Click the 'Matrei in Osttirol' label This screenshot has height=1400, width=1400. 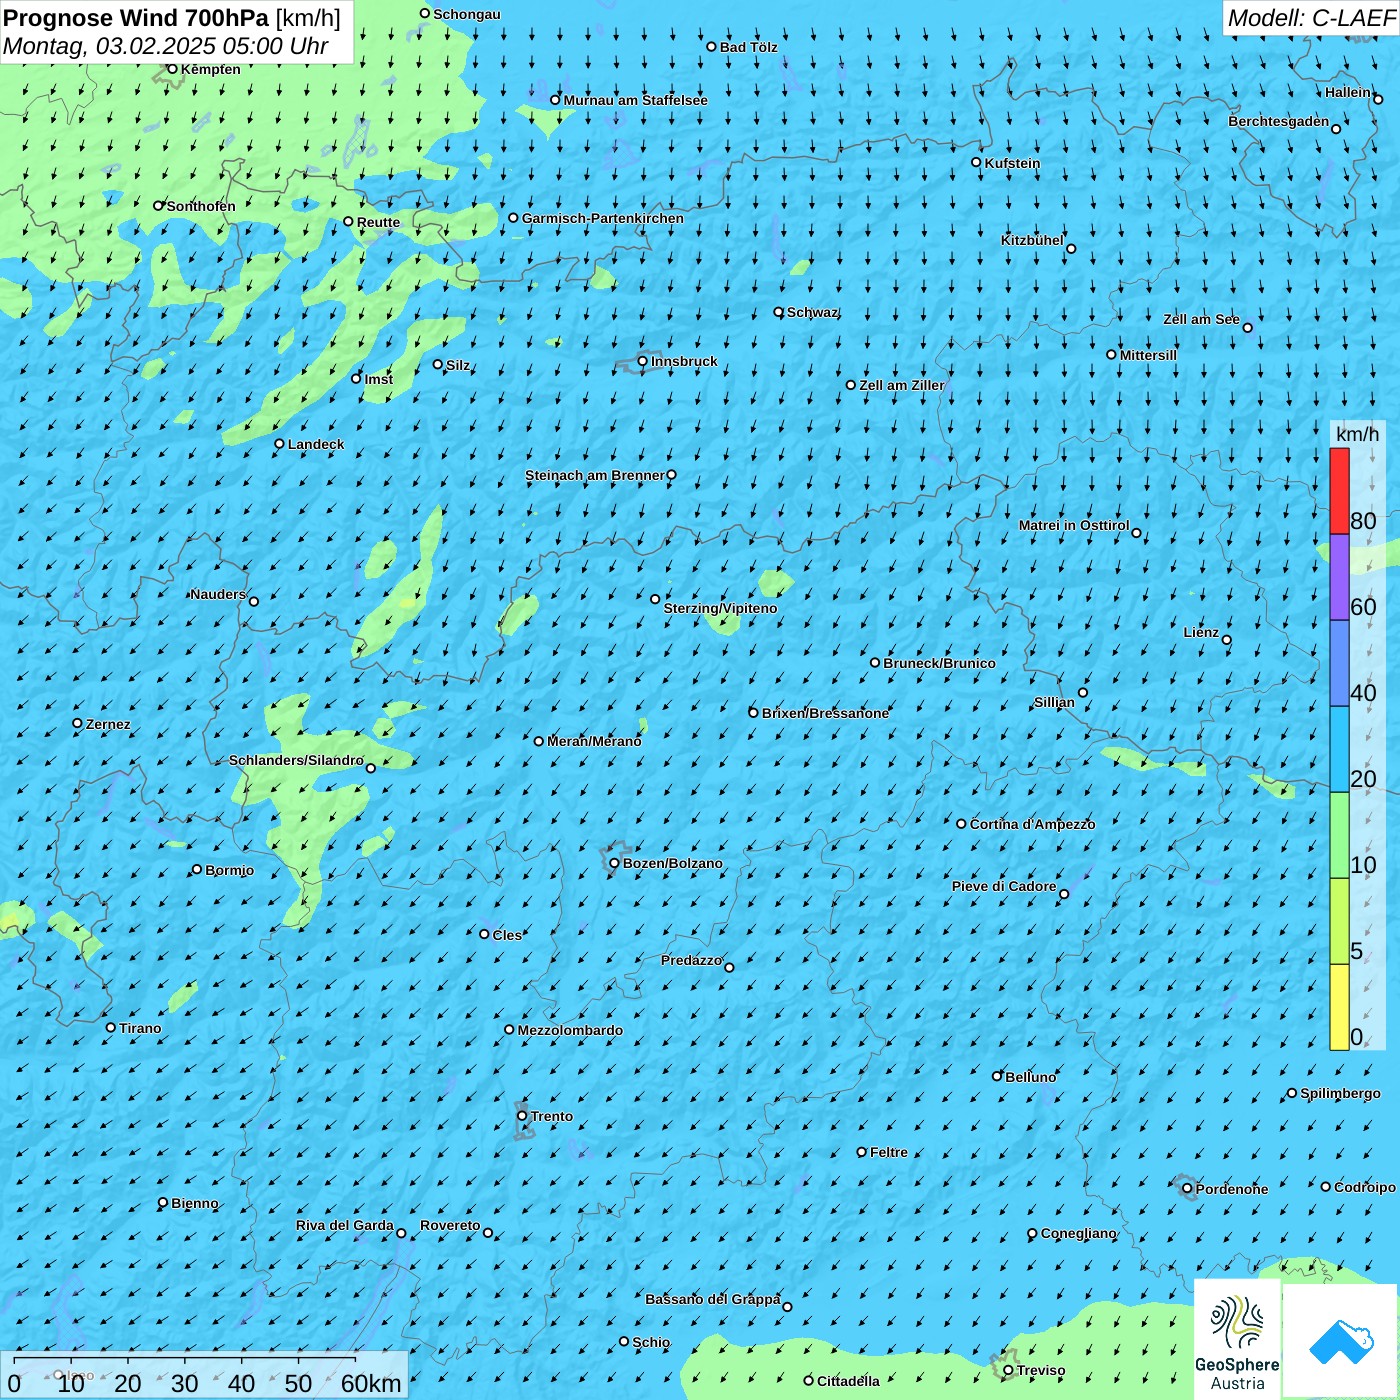1074,525
